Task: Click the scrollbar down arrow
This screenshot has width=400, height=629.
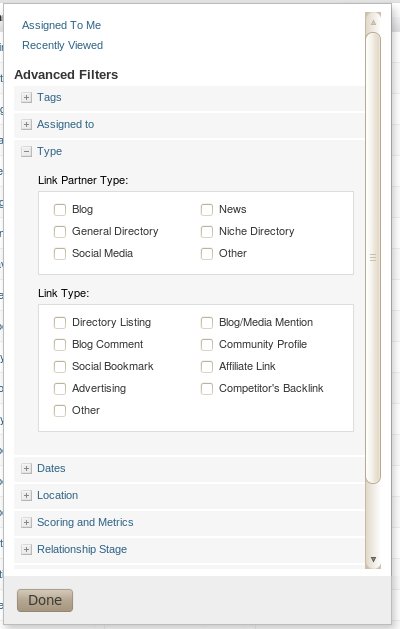Action: click(x=373, y=559)
